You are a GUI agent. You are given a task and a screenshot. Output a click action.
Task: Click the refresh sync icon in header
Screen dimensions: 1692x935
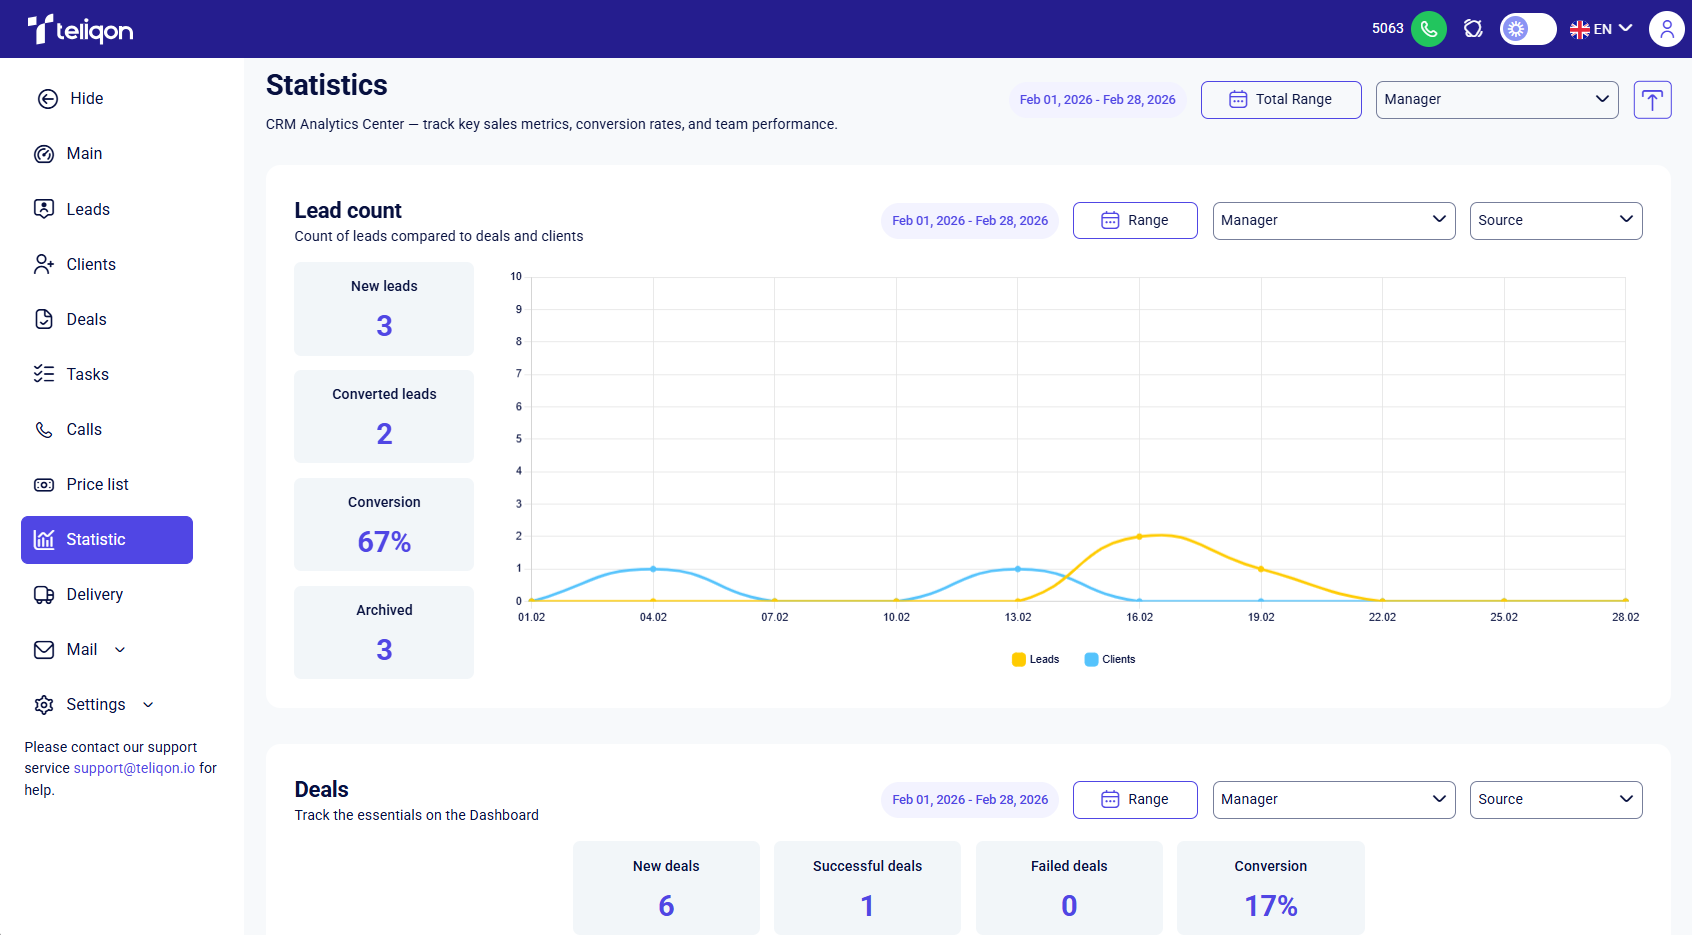click(1473, 29)
